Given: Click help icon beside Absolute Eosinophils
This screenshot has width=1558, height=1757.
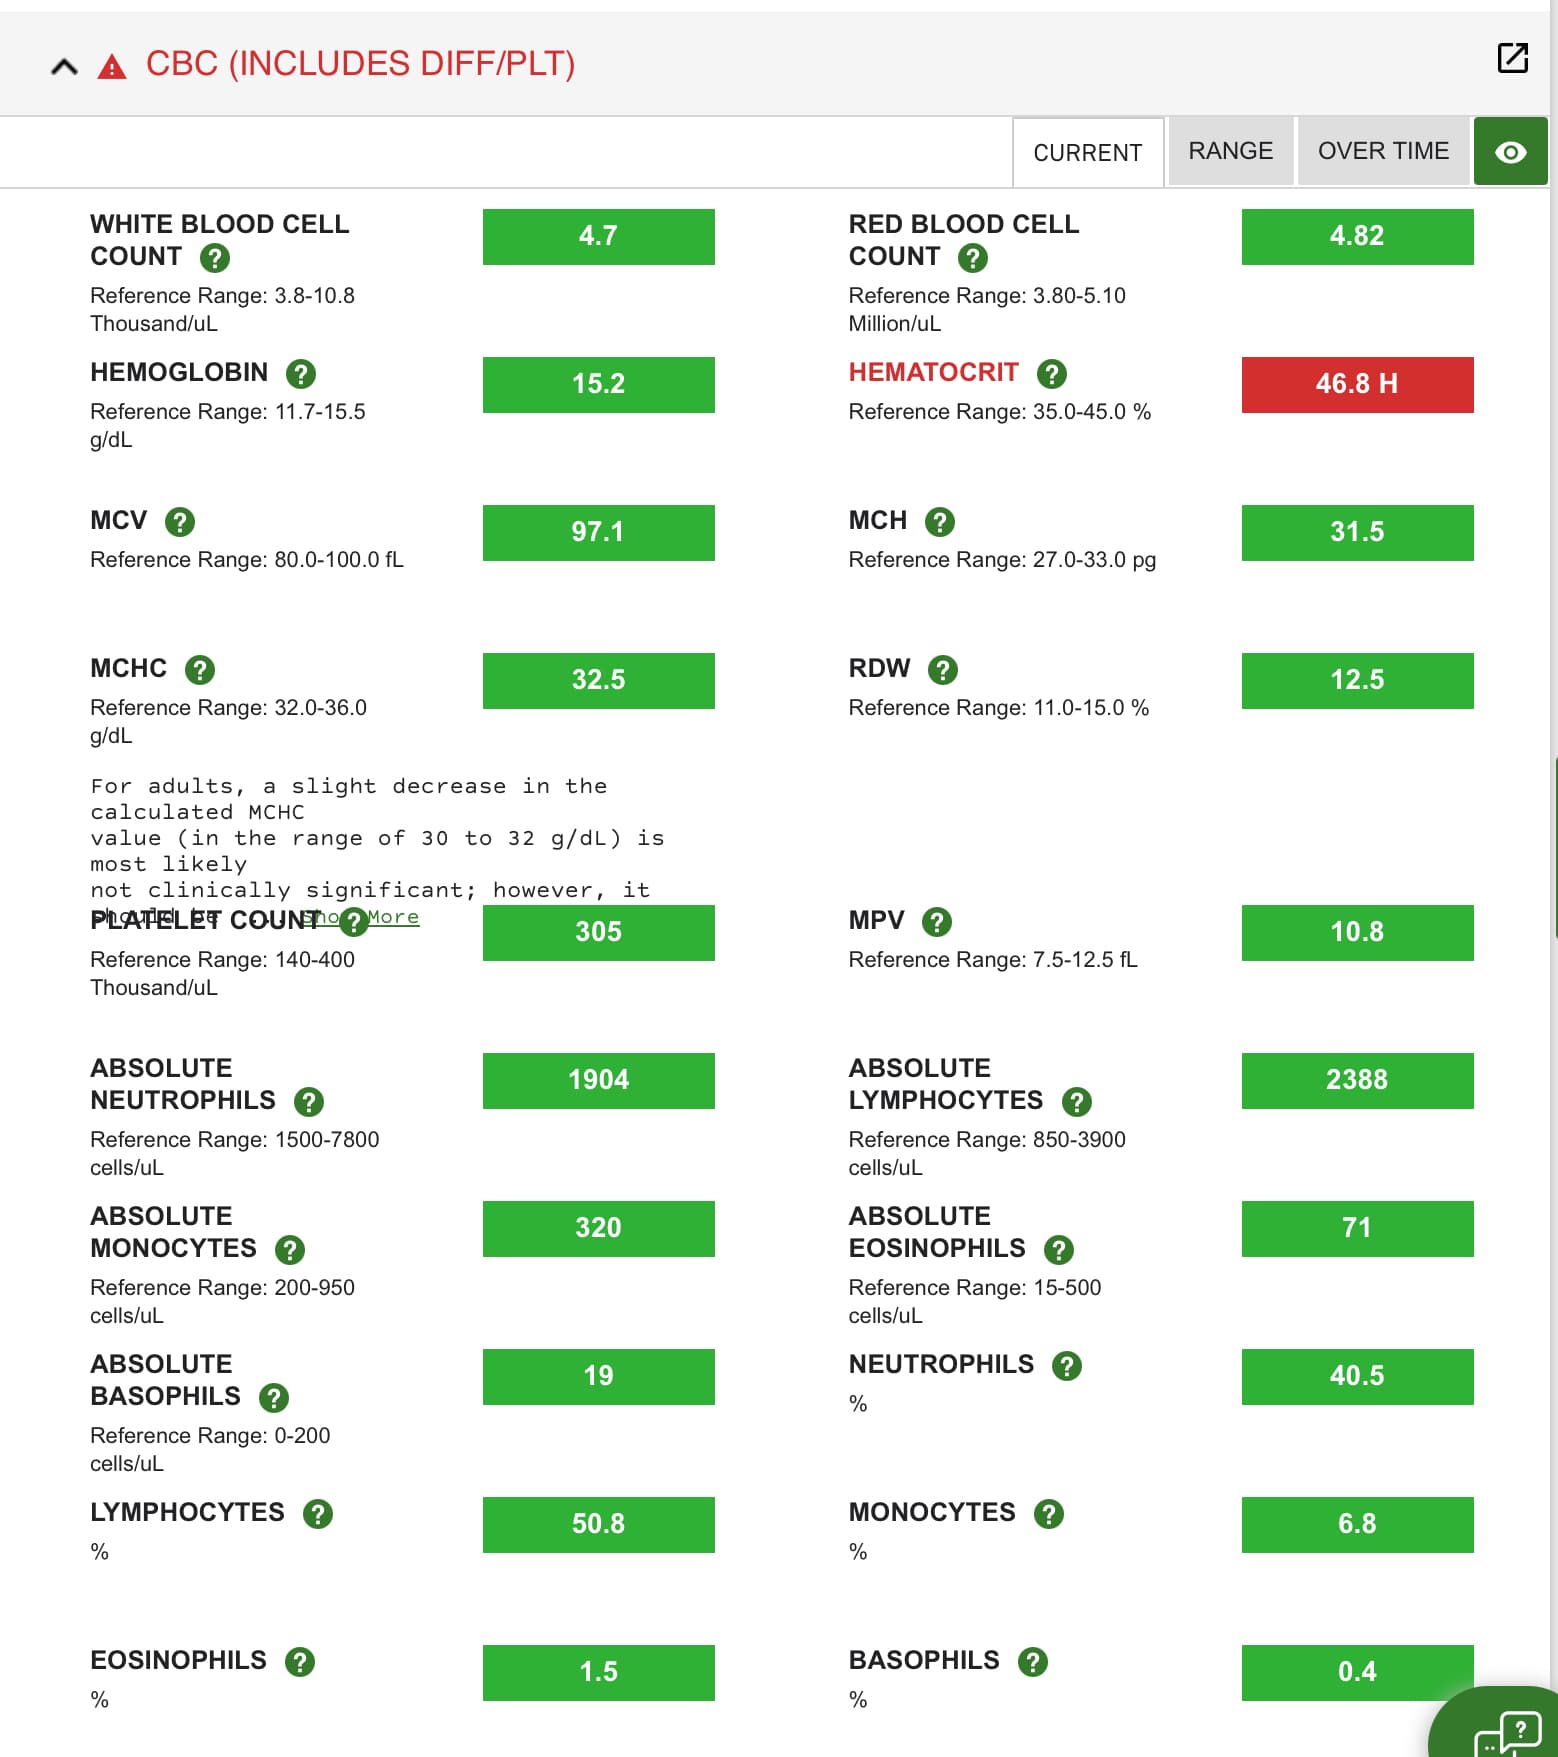Looking at the screenshot, I should click(1058, 1250).
